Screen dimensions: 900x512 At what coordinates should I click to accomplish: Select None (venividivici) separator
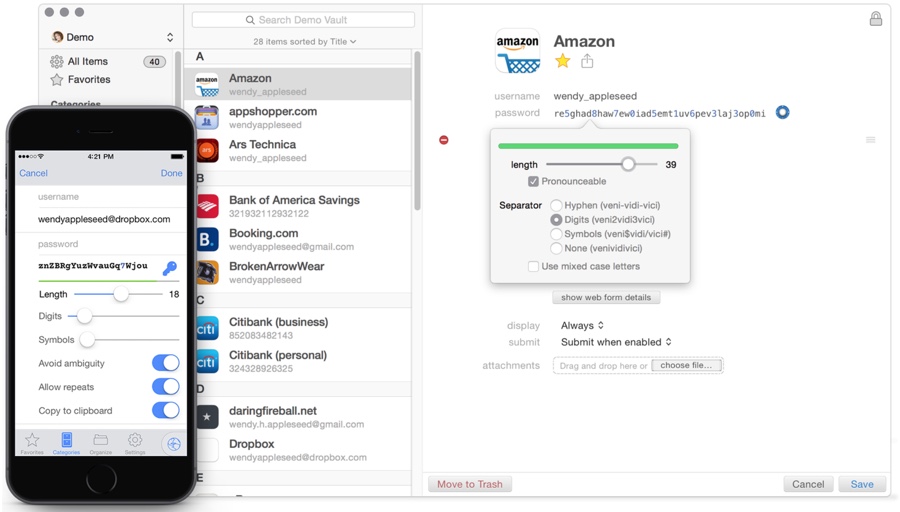click(x=556, y=248)
